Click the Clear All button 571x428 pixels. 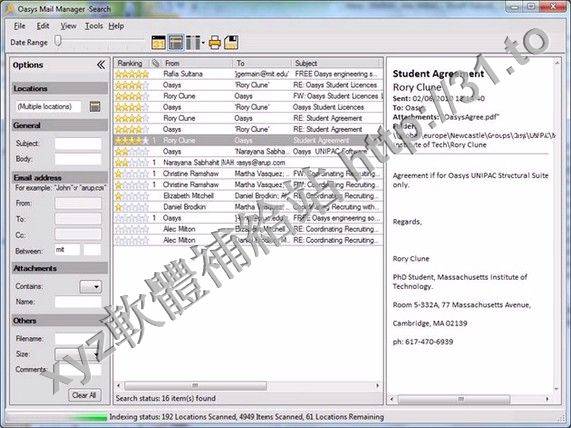[84, 395]
